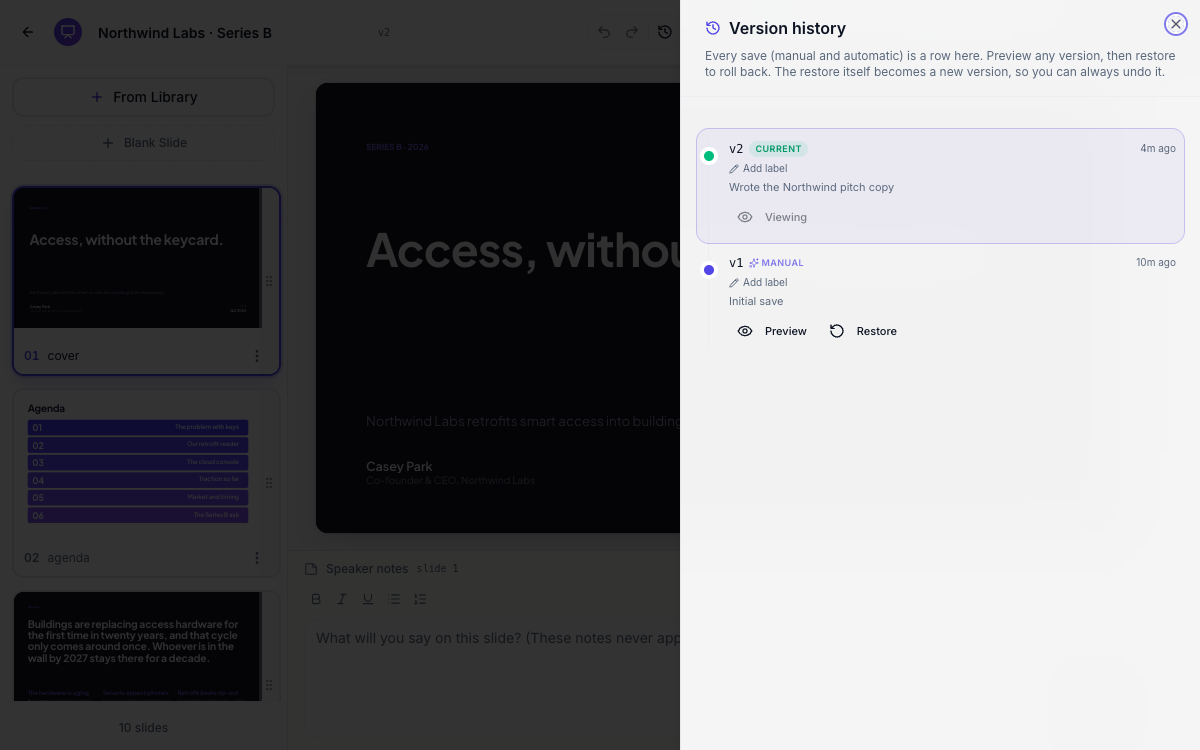Click the '10m ago' timestamp
Screen dimensions: 1200x750
point(1156,262)
